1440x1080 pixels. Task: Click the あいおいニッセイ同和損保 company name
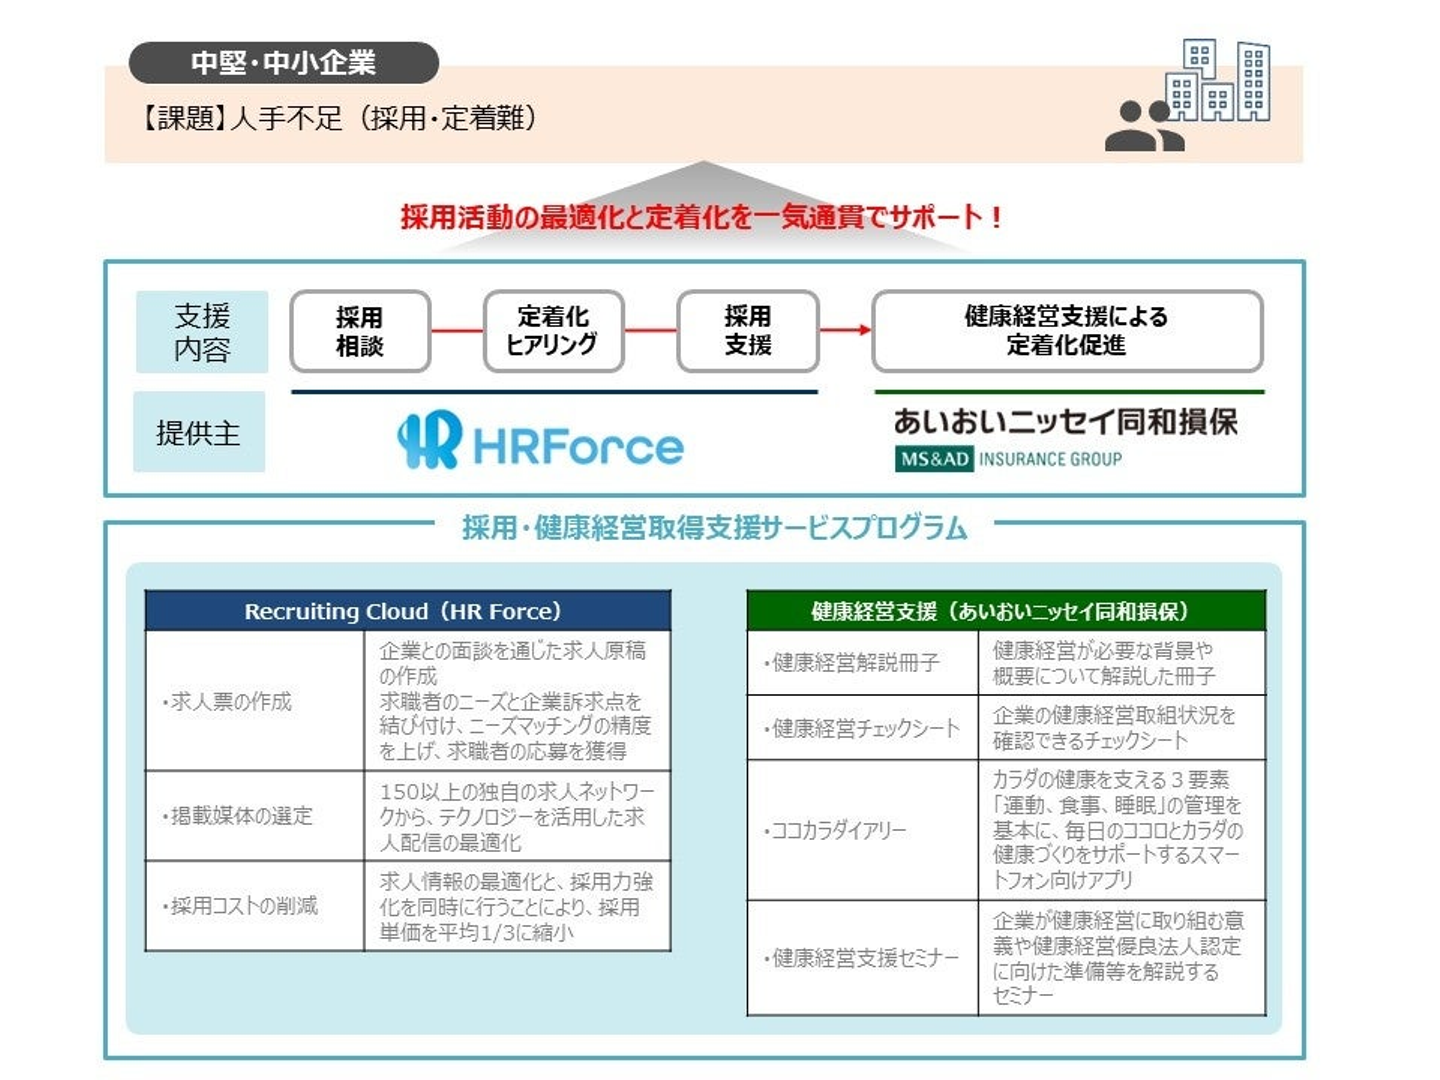pos(1065,421)
